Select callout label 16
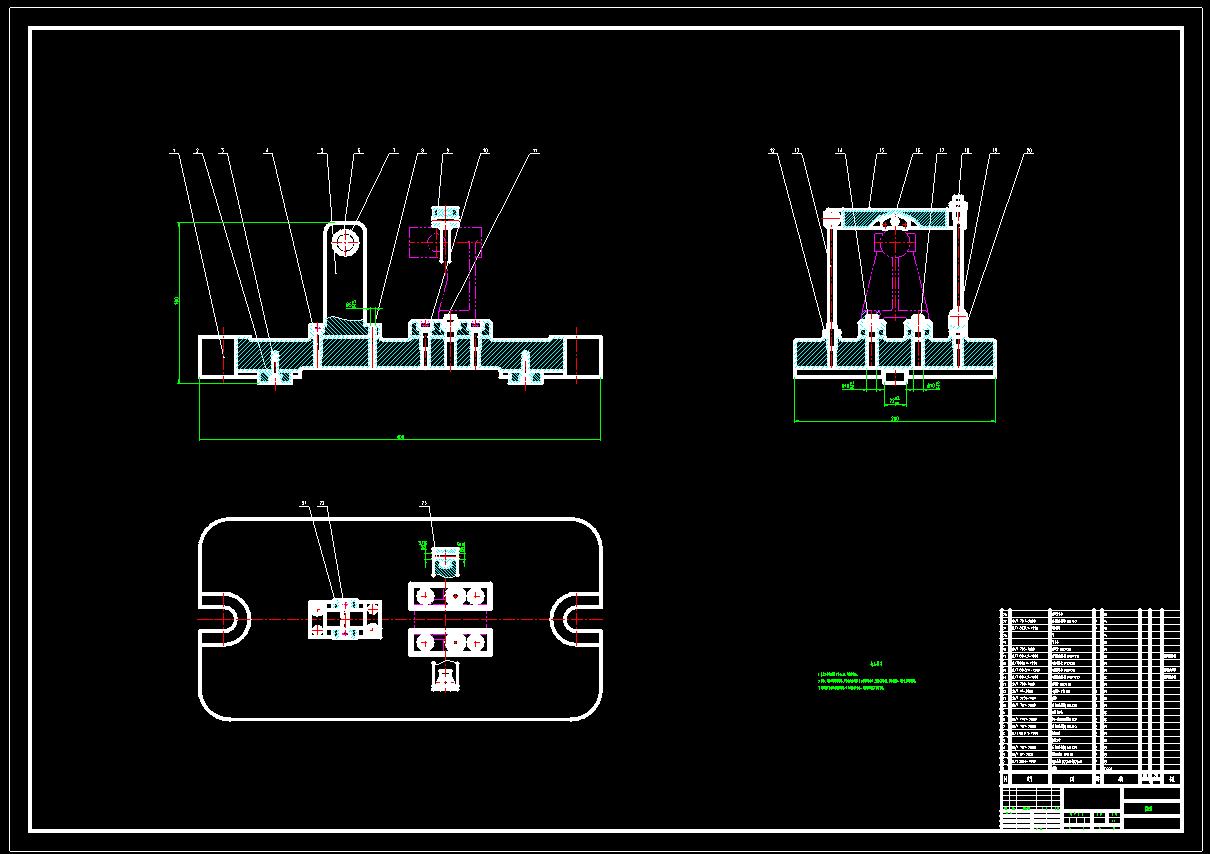 [x=918, y=151]
